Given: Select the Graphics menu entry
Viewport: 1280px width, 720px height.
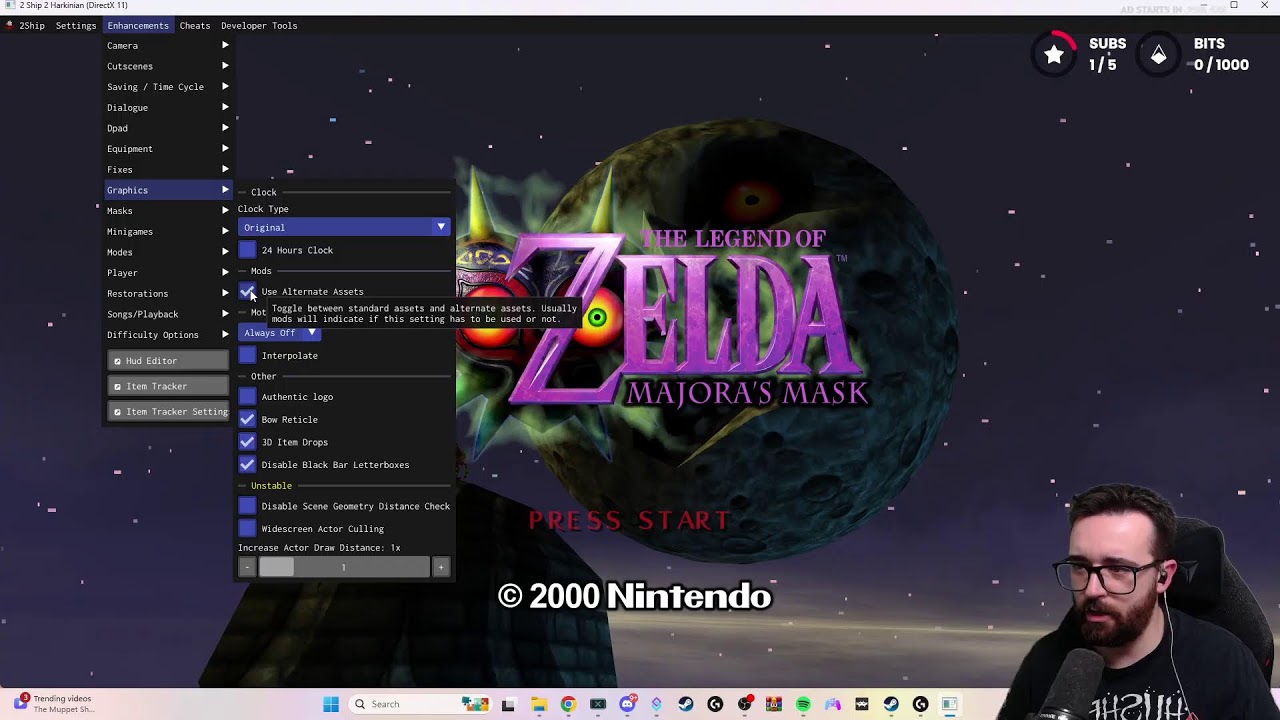Looking at the screenshot, I should (x=168, y=190).
